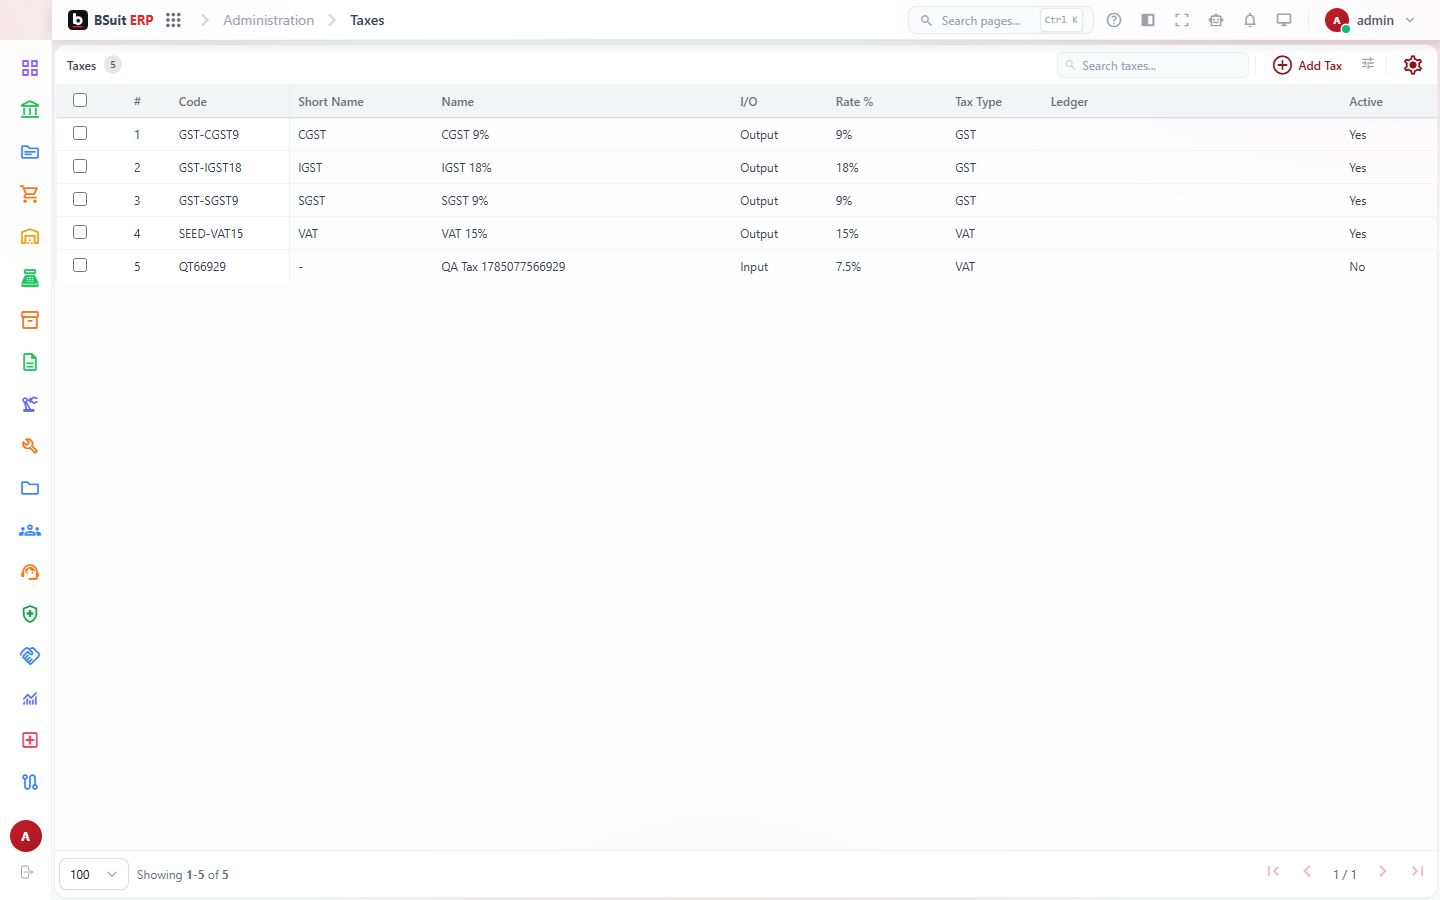Open the analytics chart icon in sidebar
Screen dimensions: 1440x900
pyautogui.click(x=30, y=698)
